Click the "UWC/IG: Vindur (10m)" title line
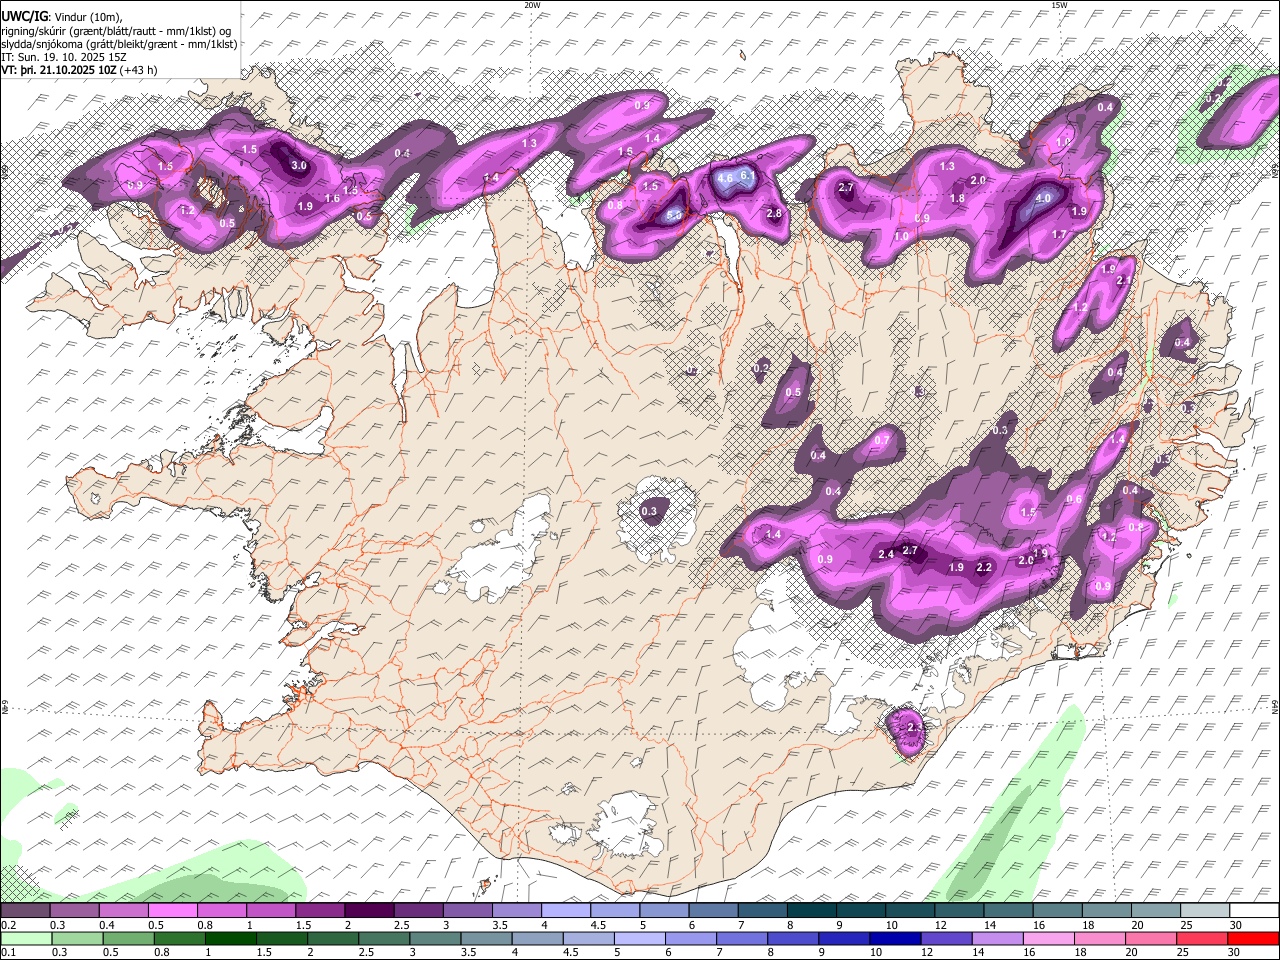1280x960 pixels. (x=61, y=16)
